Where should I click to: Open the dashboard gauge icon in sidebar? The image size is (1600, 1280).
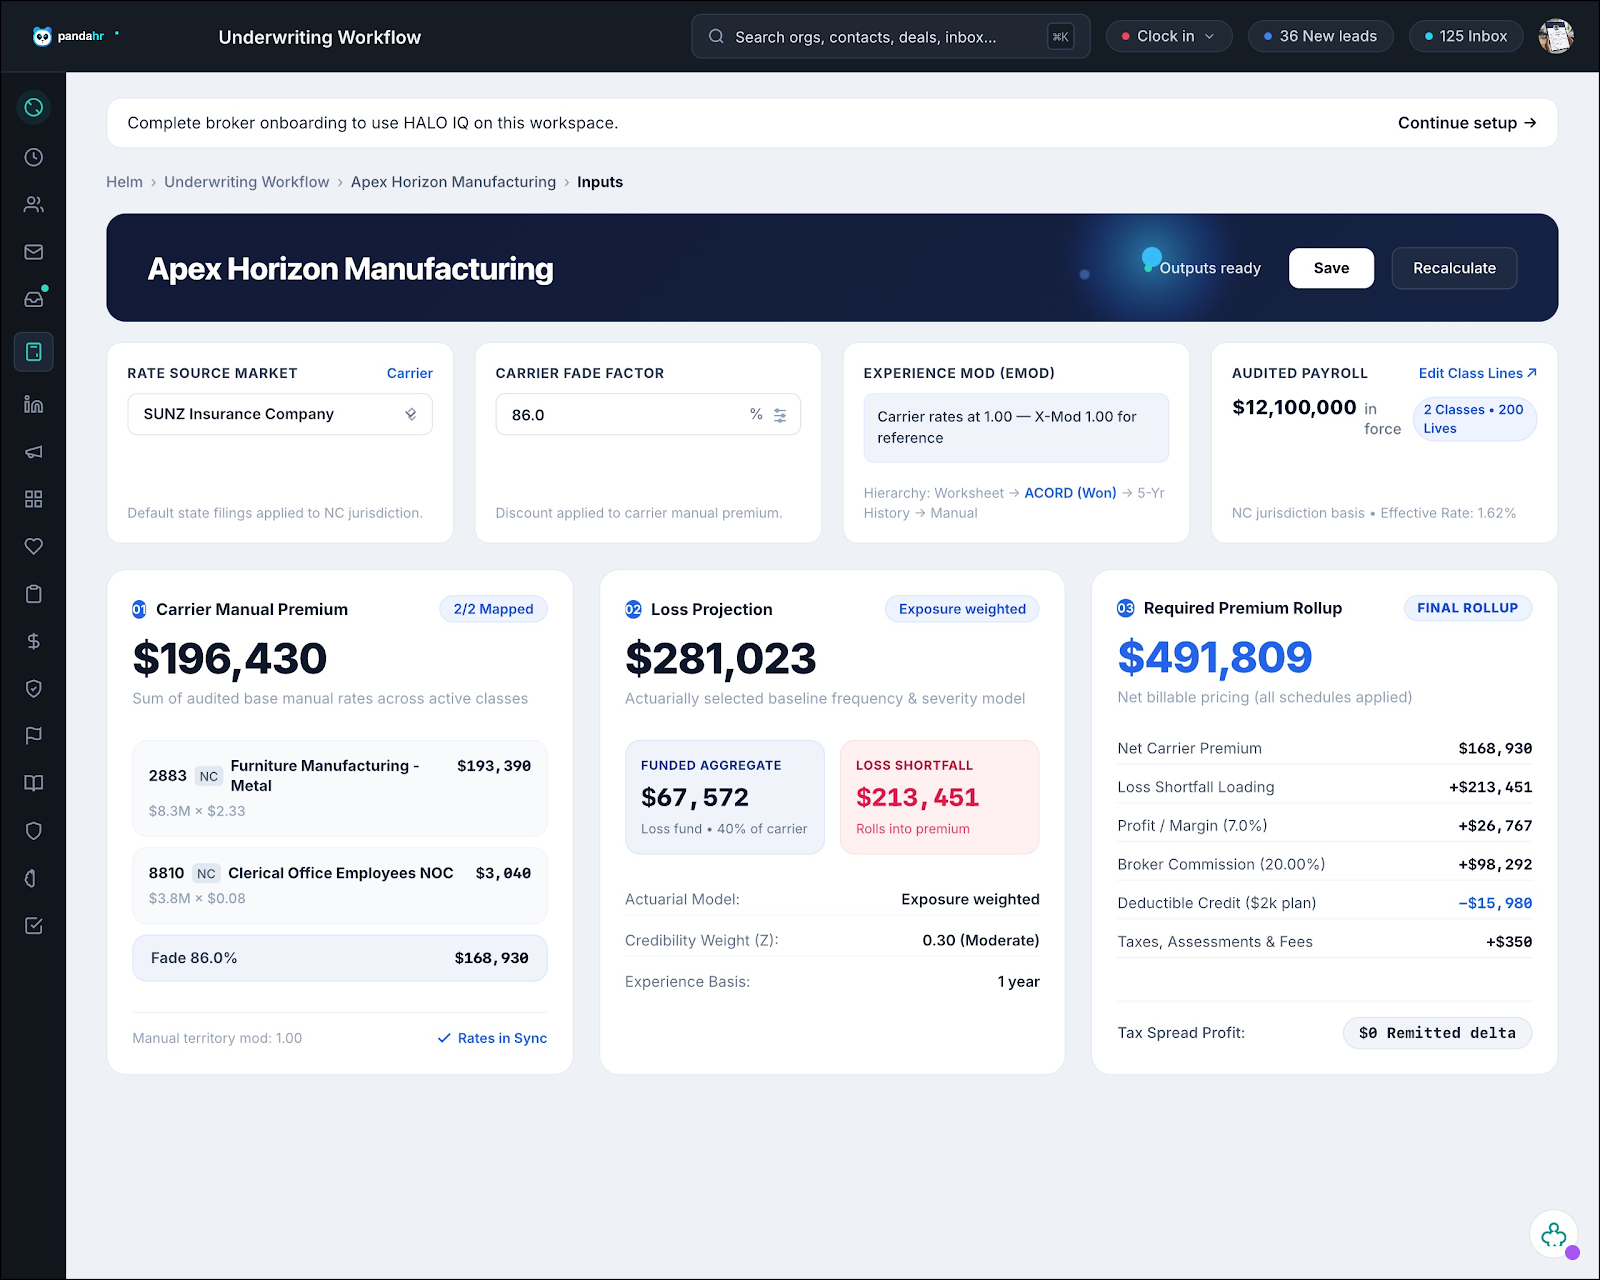(x=34, y=107)
